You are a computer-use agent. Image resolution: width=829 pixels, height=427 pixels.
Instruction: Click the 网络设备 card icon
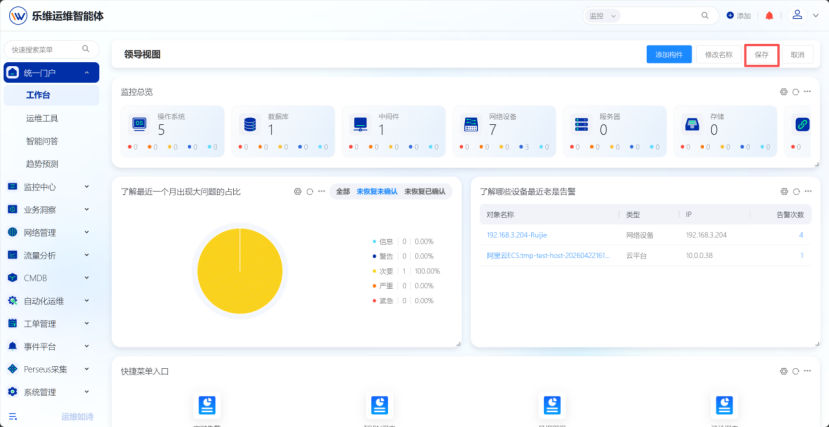pyautogui.click(x=471, y=124)
